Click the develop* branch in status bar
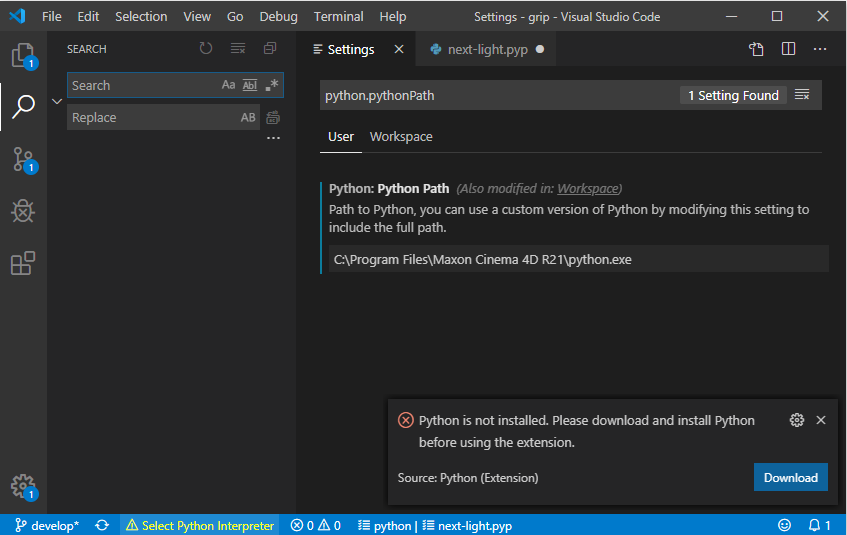 (x=47, y=525)
